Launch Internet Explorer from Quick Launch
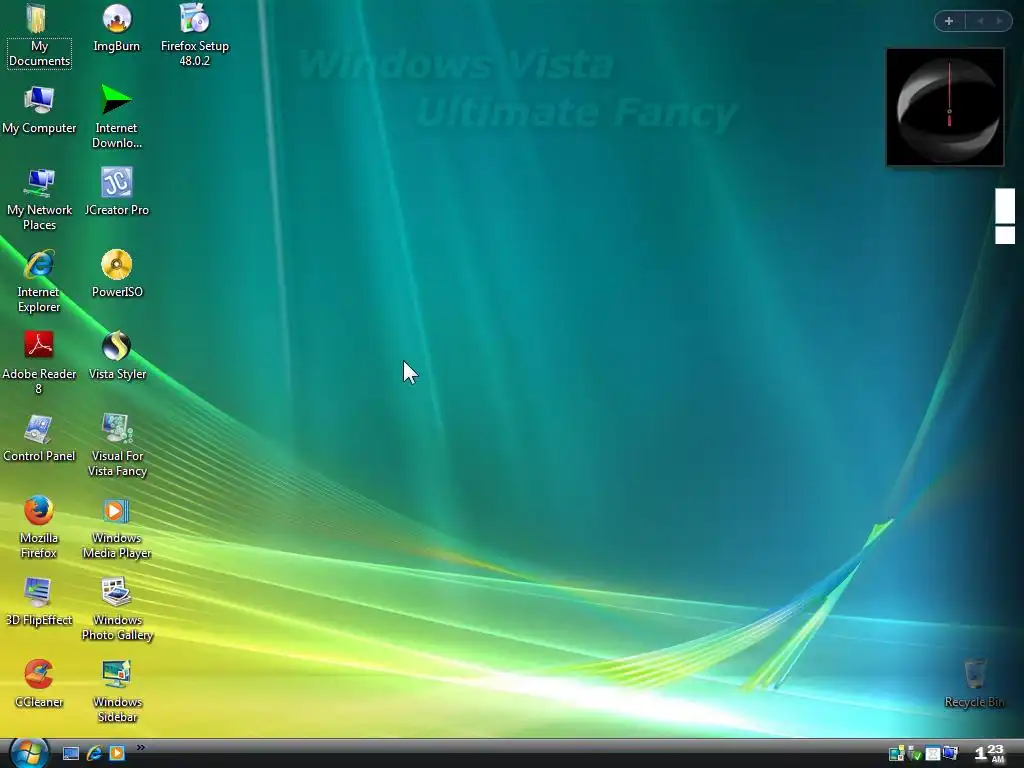Viewport: 1024px width, 768px height. [94, 754]
